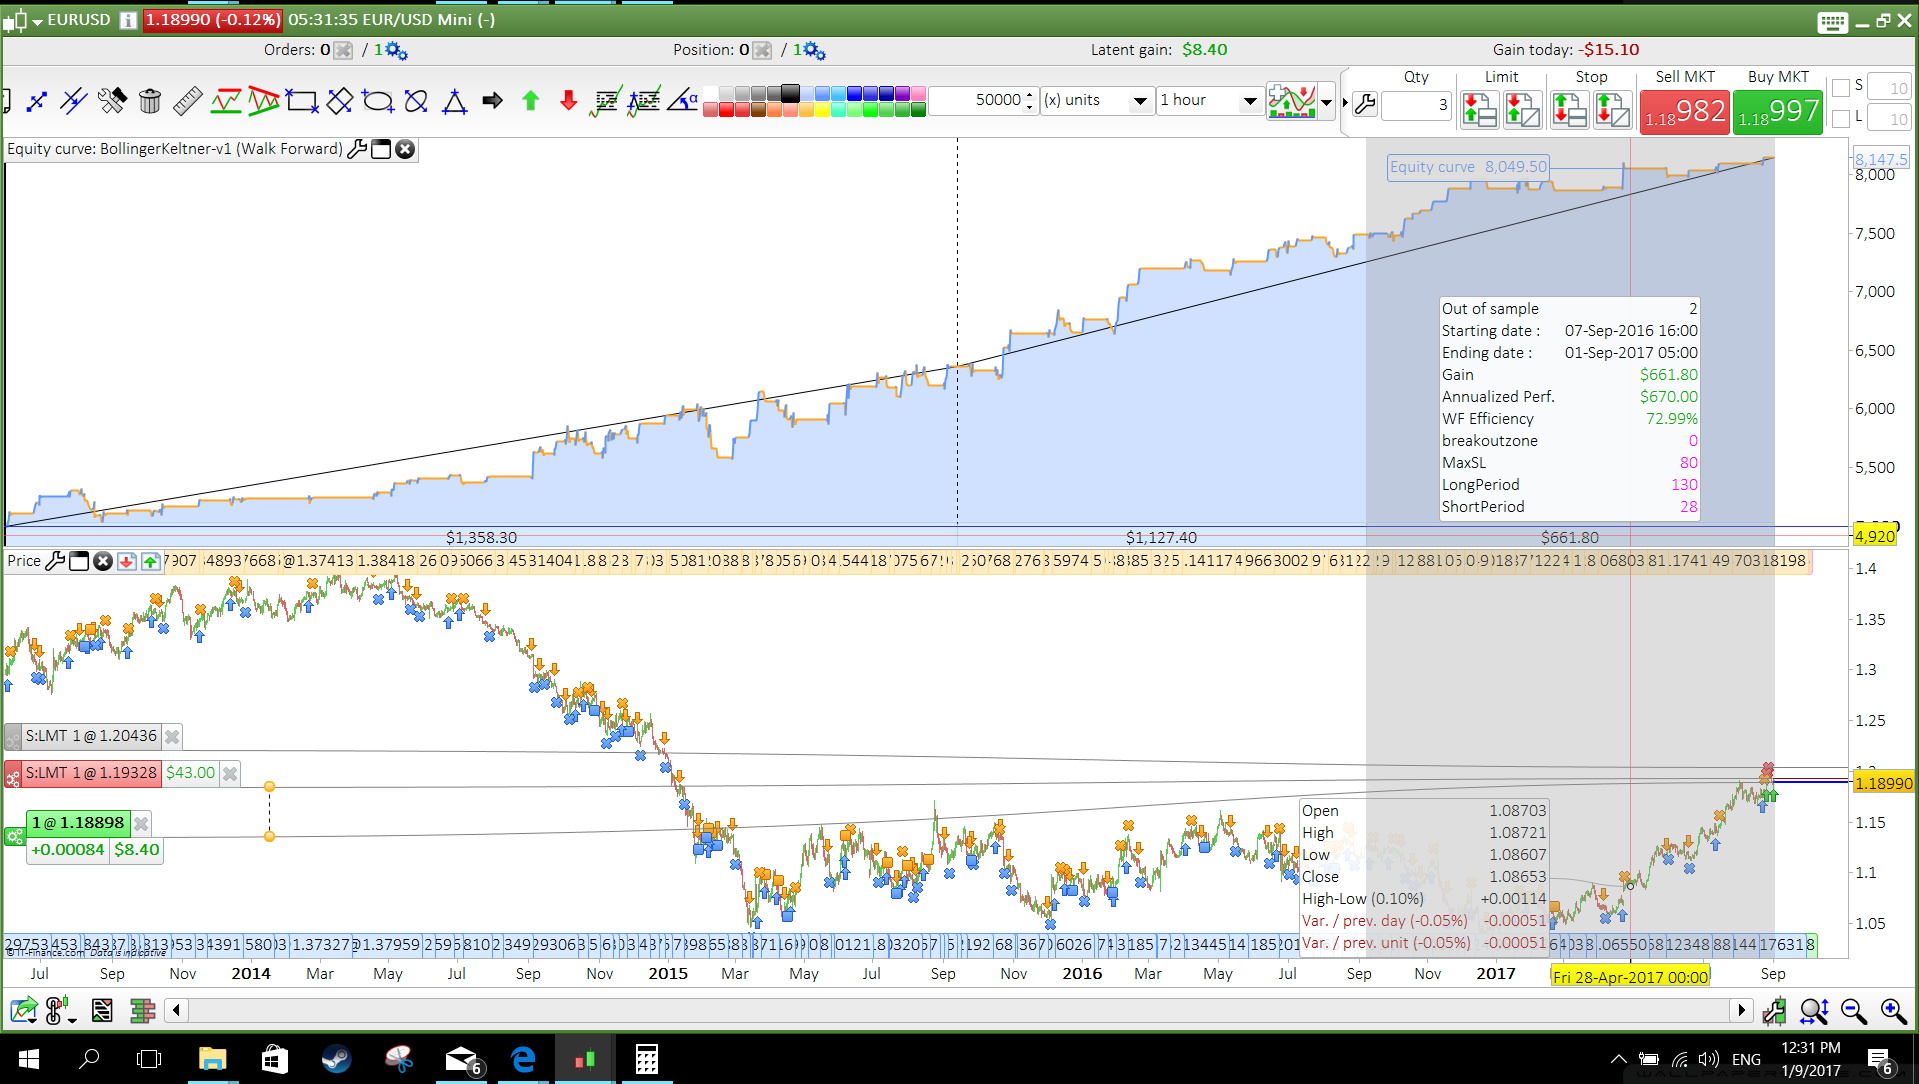Enable the S stop checkbox

point(1841,88)
